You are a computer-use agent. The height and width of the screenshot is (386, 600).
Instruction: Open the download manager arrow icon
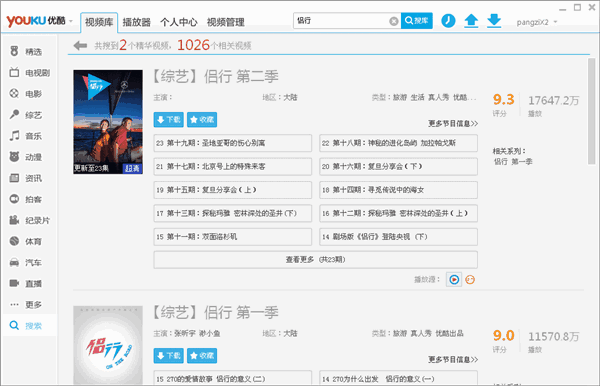pyautogui.click(x=494, y=21)
